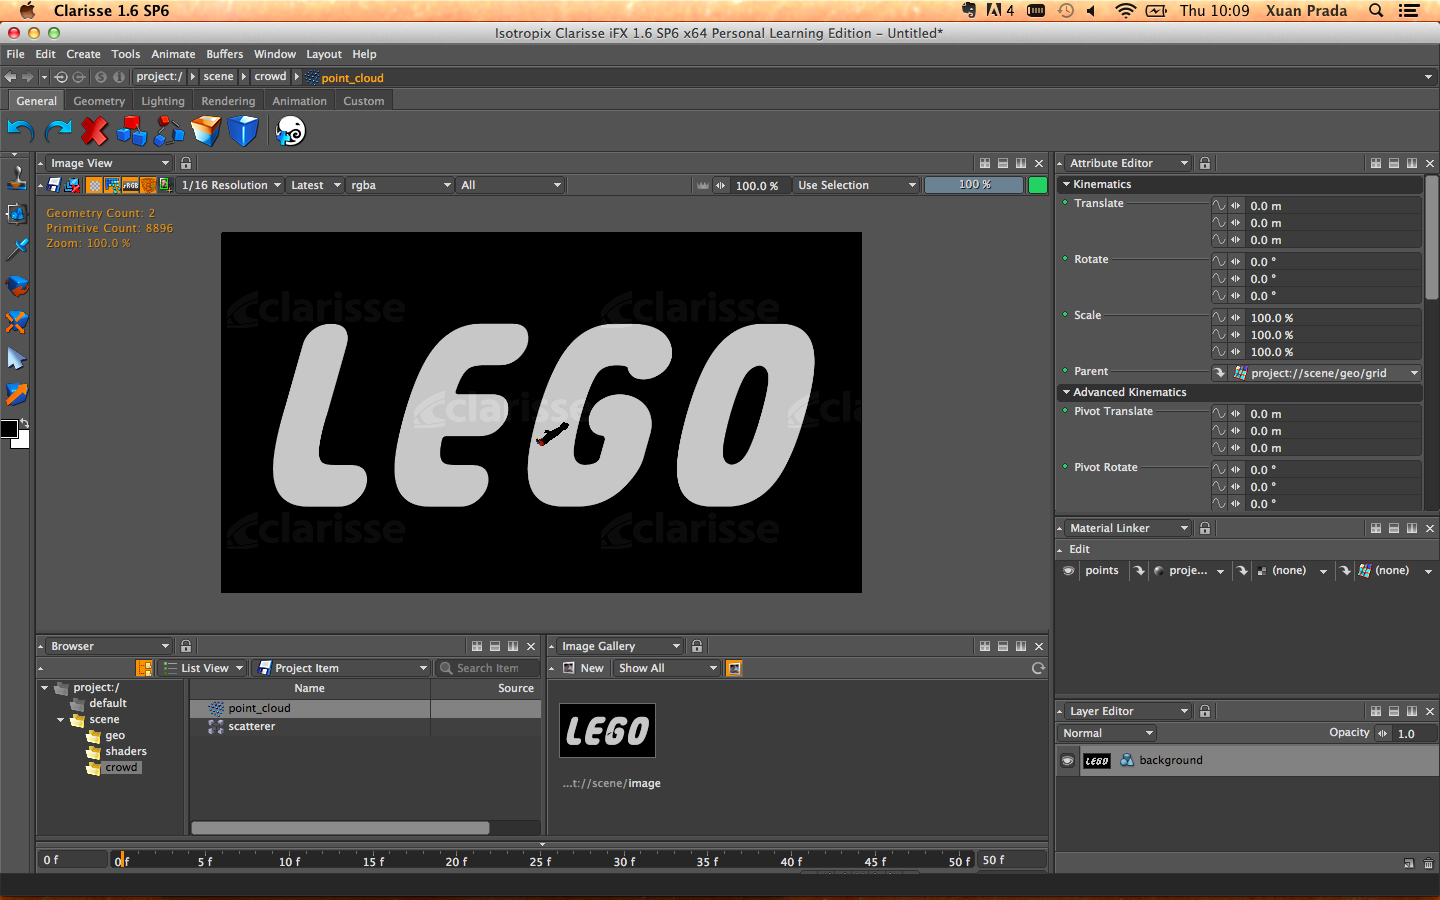The height and width of the screenshot is (900, 1440).
Task: Click the LEGO thumbnail in Image Gallery
Action: tap(607, 731)
